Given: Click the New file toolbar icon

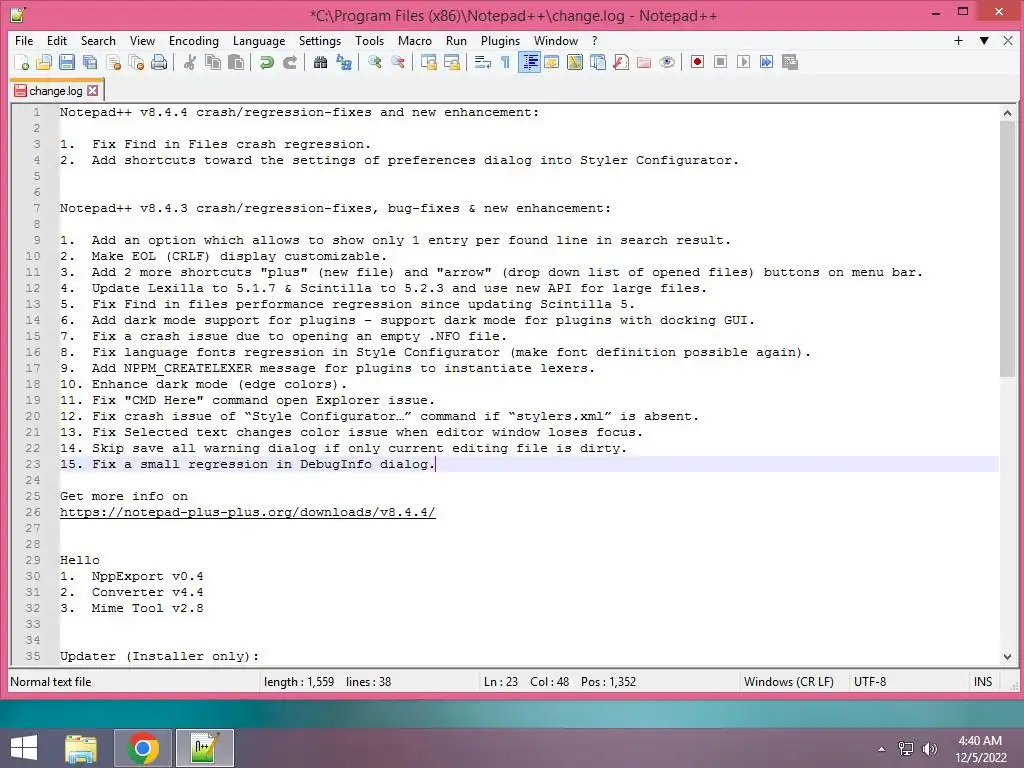Looking at the screenshot, I should [22, 62].
